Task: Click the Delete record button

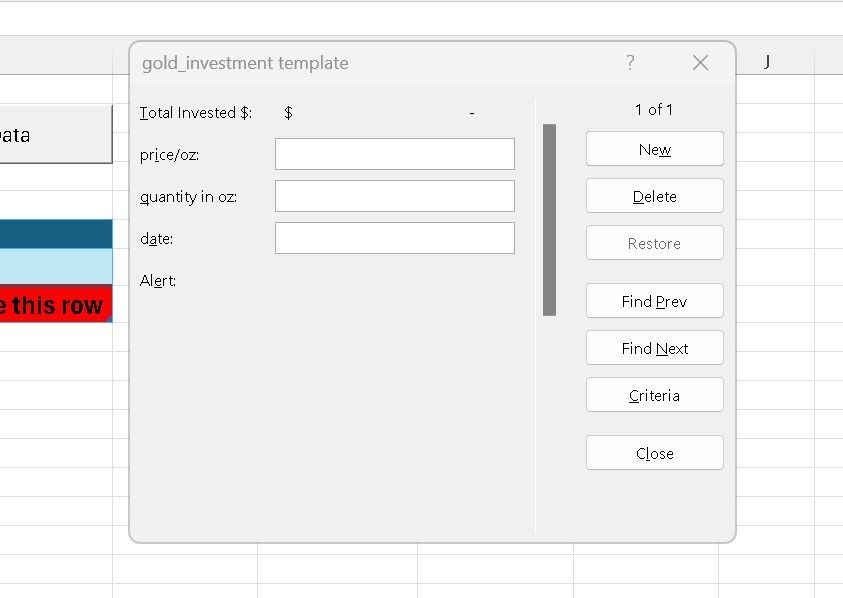Action: click(654, 195)
